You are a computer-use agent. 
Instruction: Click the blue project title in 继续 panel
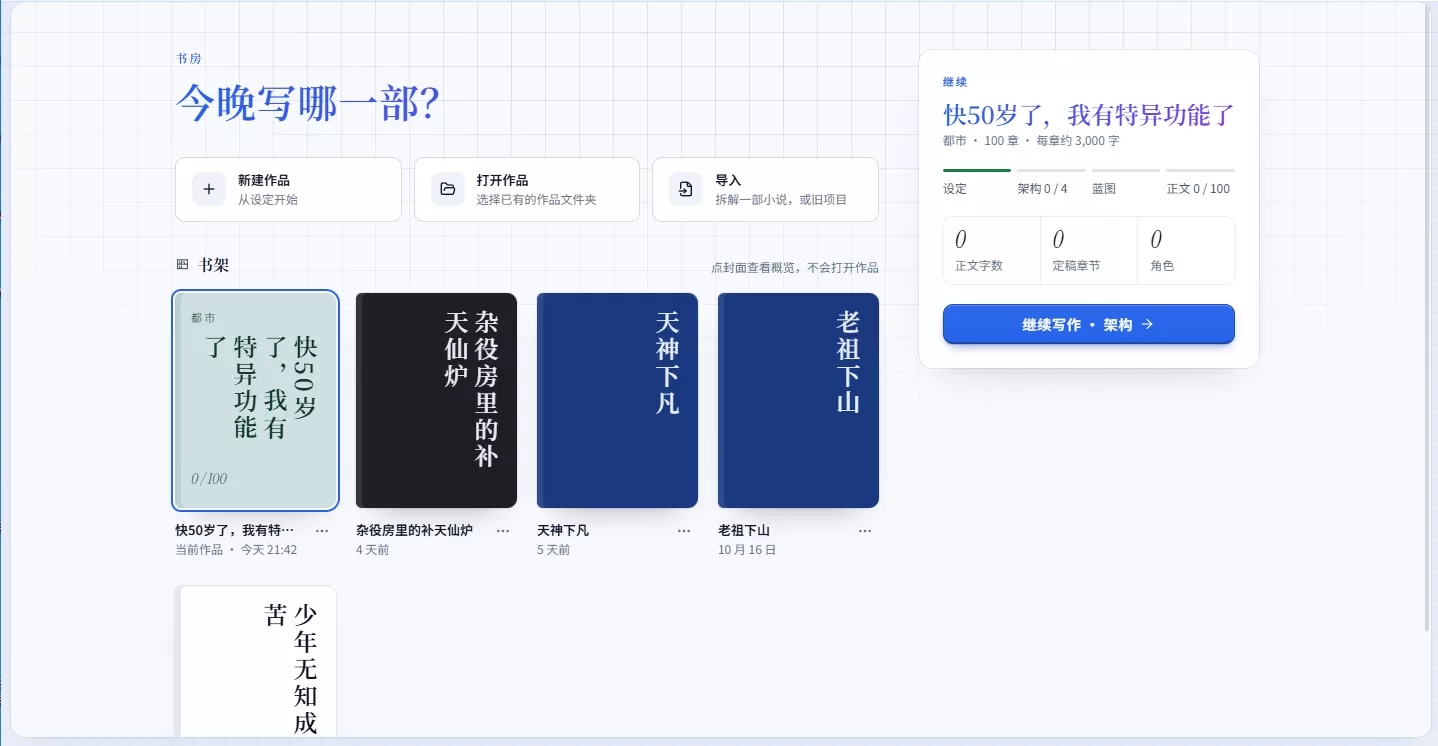(x=1089, y=115)
